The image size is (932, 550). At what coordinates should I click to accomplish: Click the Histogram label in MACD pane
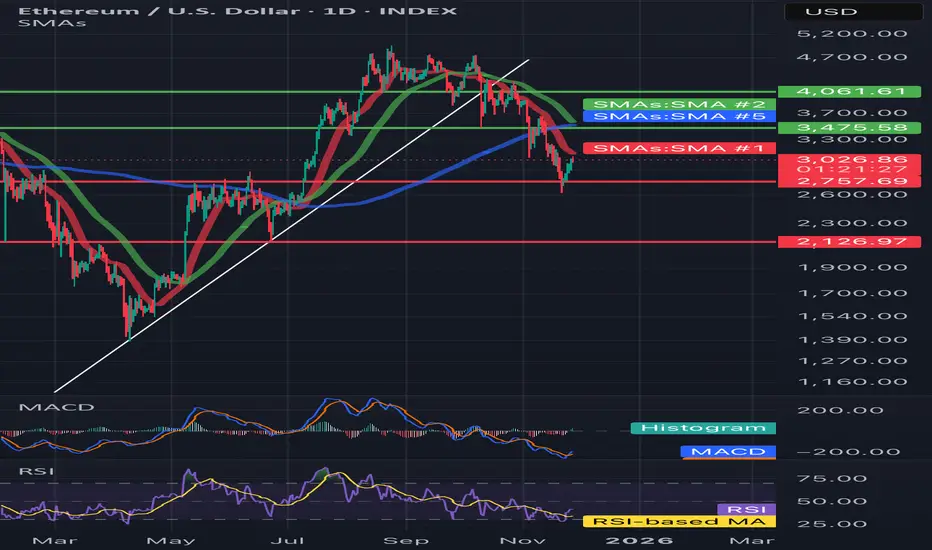pos(703,428)
